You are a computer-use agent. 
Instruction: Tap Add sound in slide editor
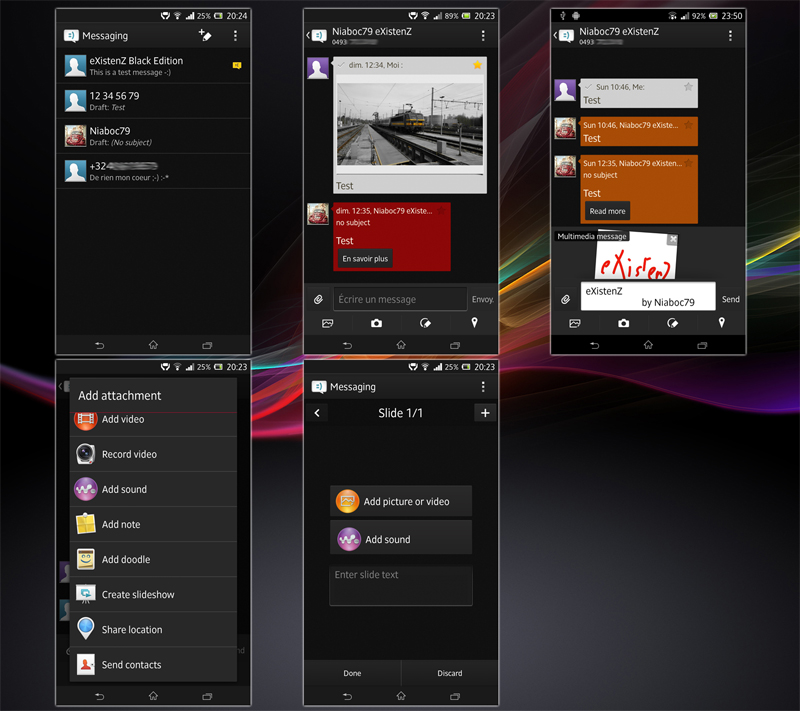point(401,539)
